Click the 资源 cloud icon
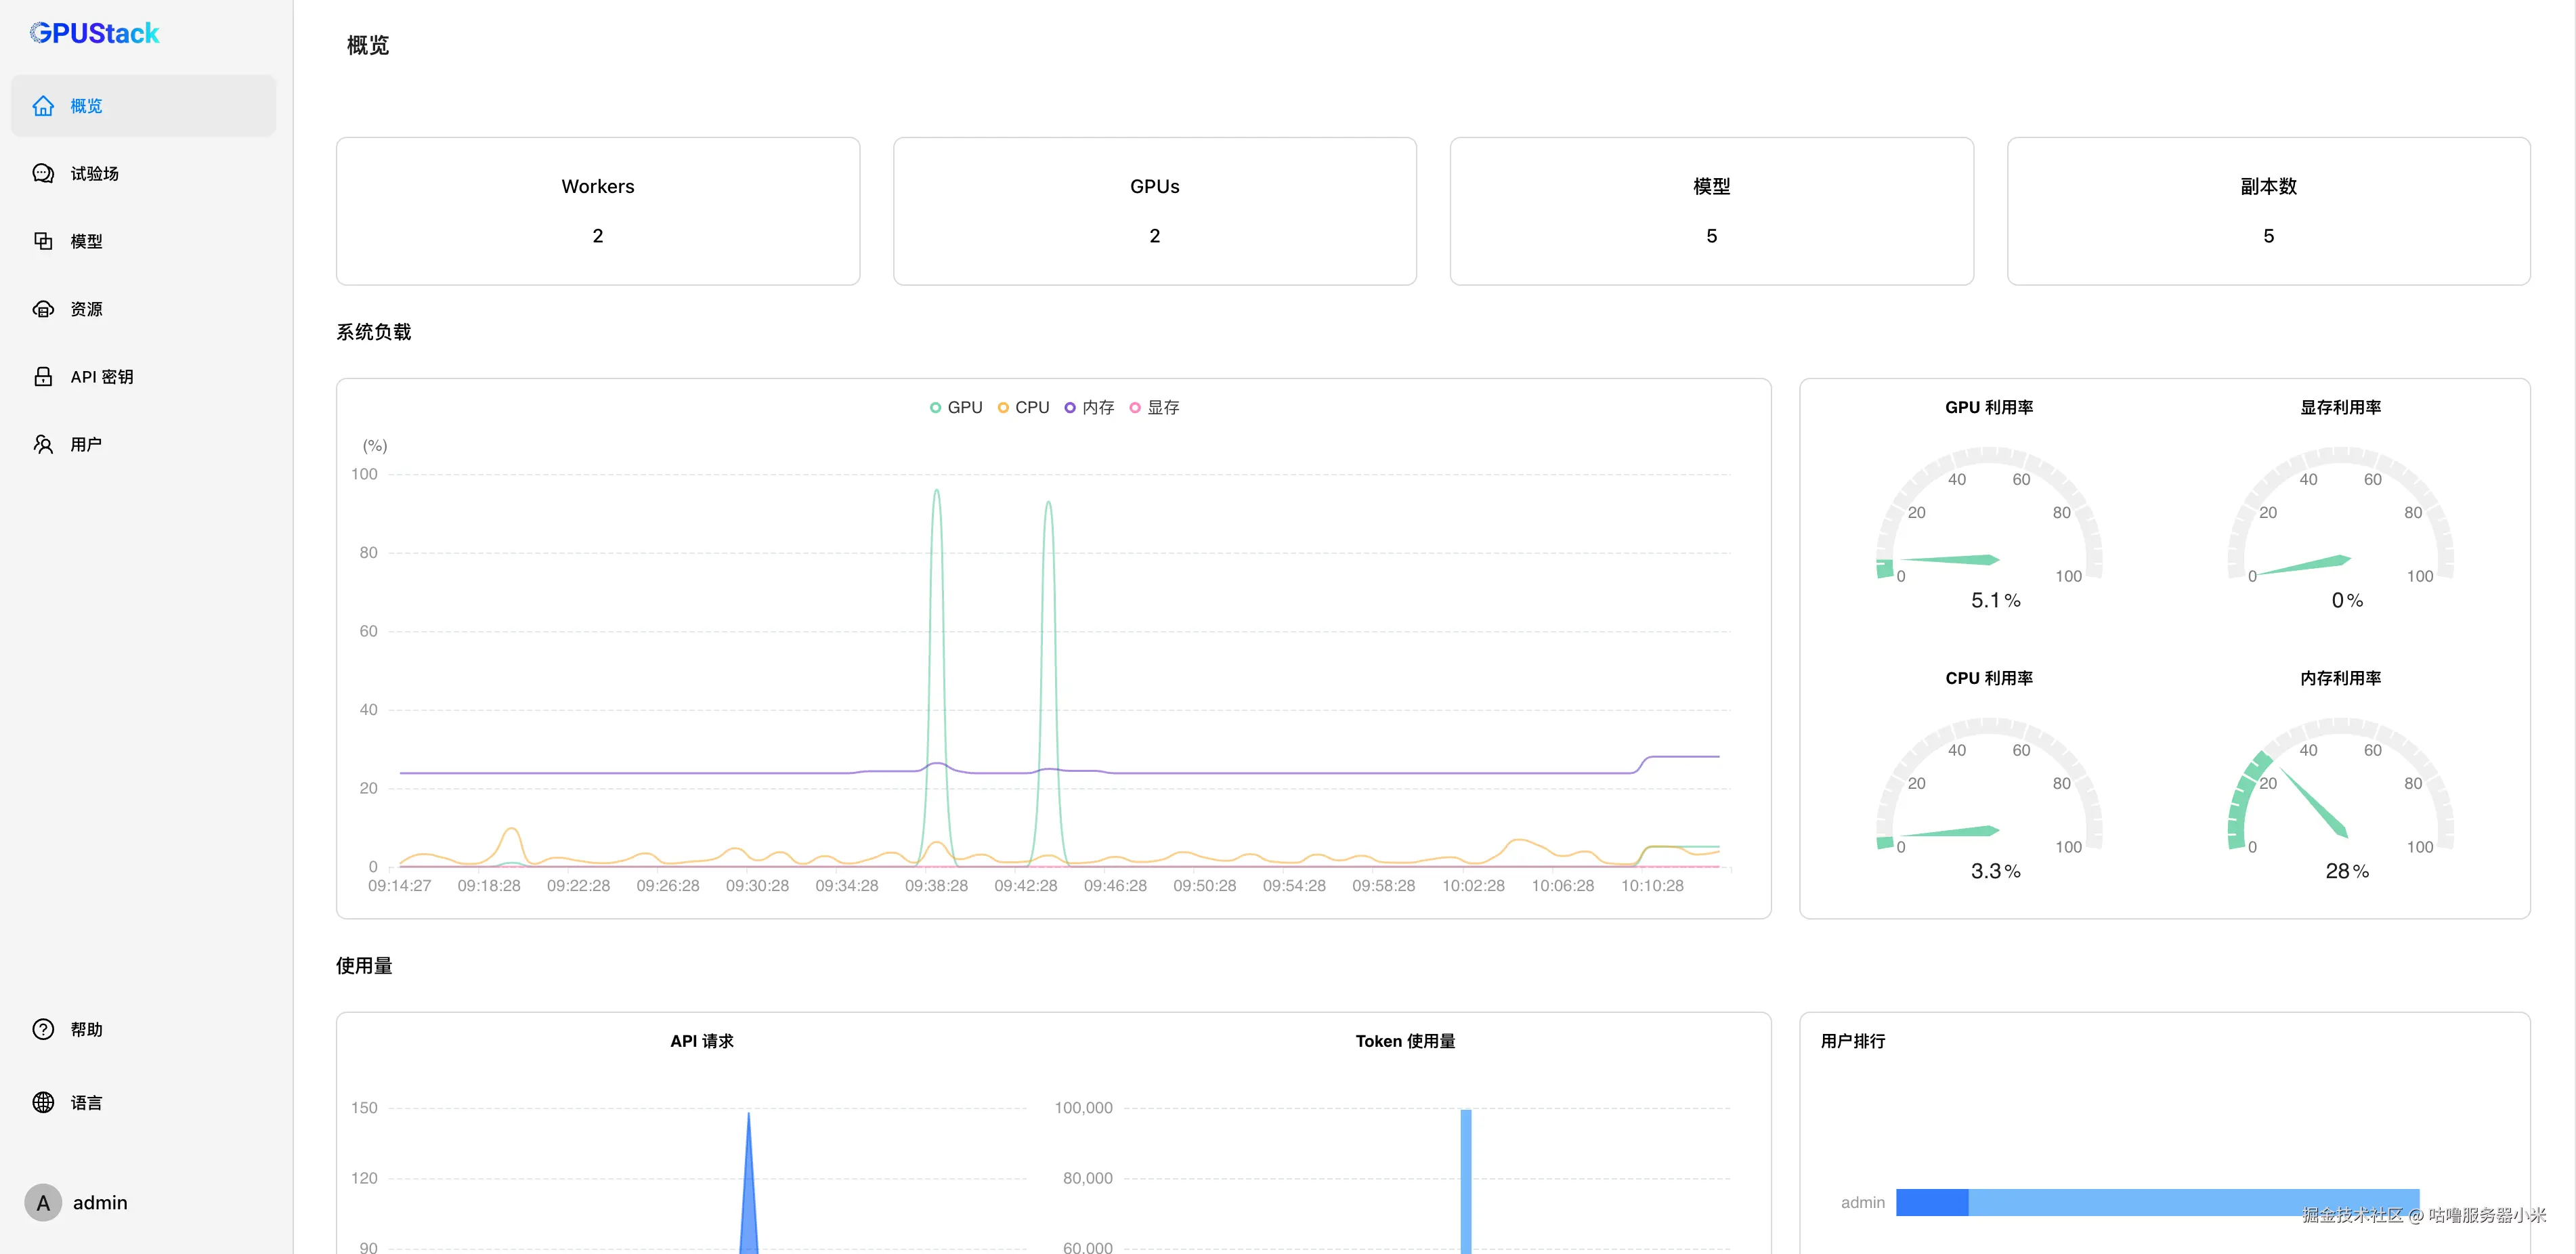The height and width of the screenshot is (1254, 2576). 43,309
